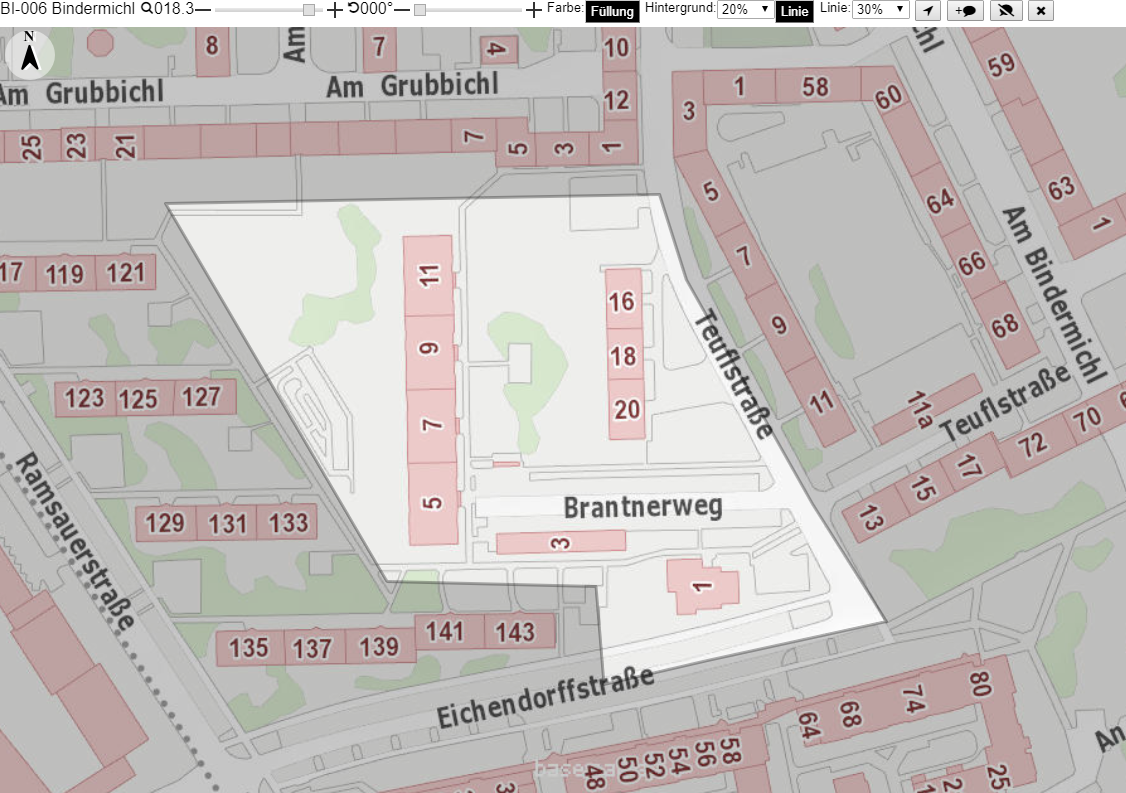Click the location arrow icon button
Screen dimensions: 1126x793
[x=928, y=10]
